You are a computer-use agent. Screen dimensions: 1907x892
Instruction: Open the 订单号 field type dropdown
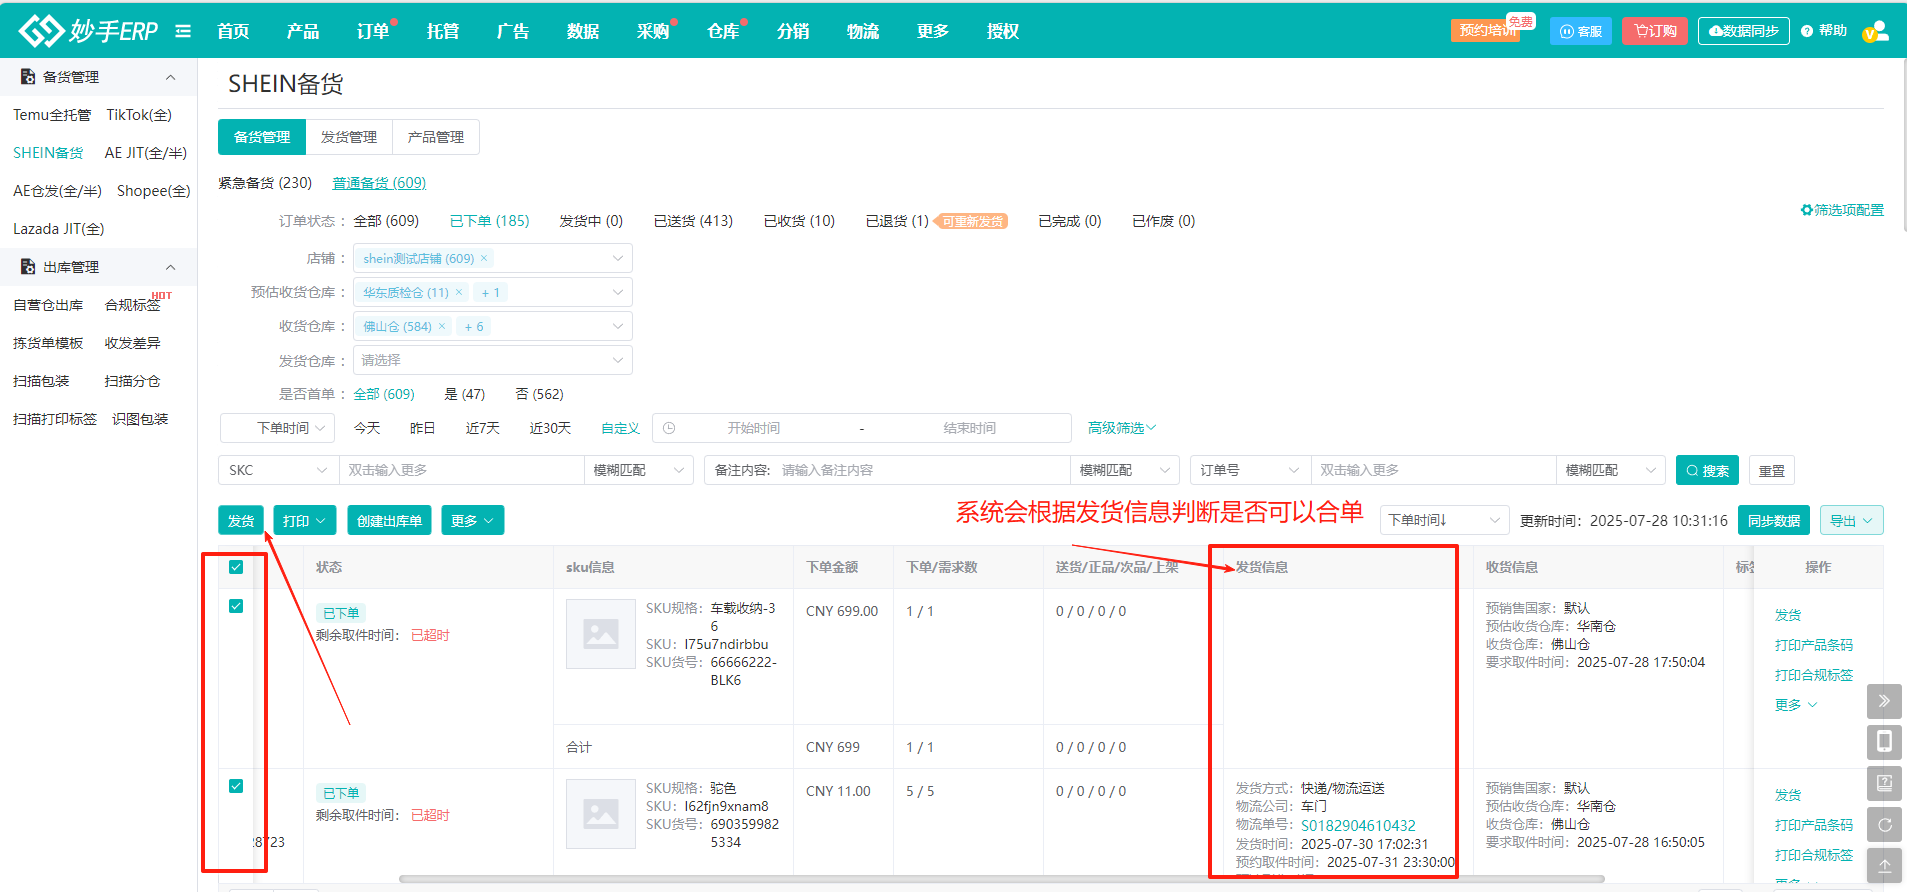coord(1250,470)
